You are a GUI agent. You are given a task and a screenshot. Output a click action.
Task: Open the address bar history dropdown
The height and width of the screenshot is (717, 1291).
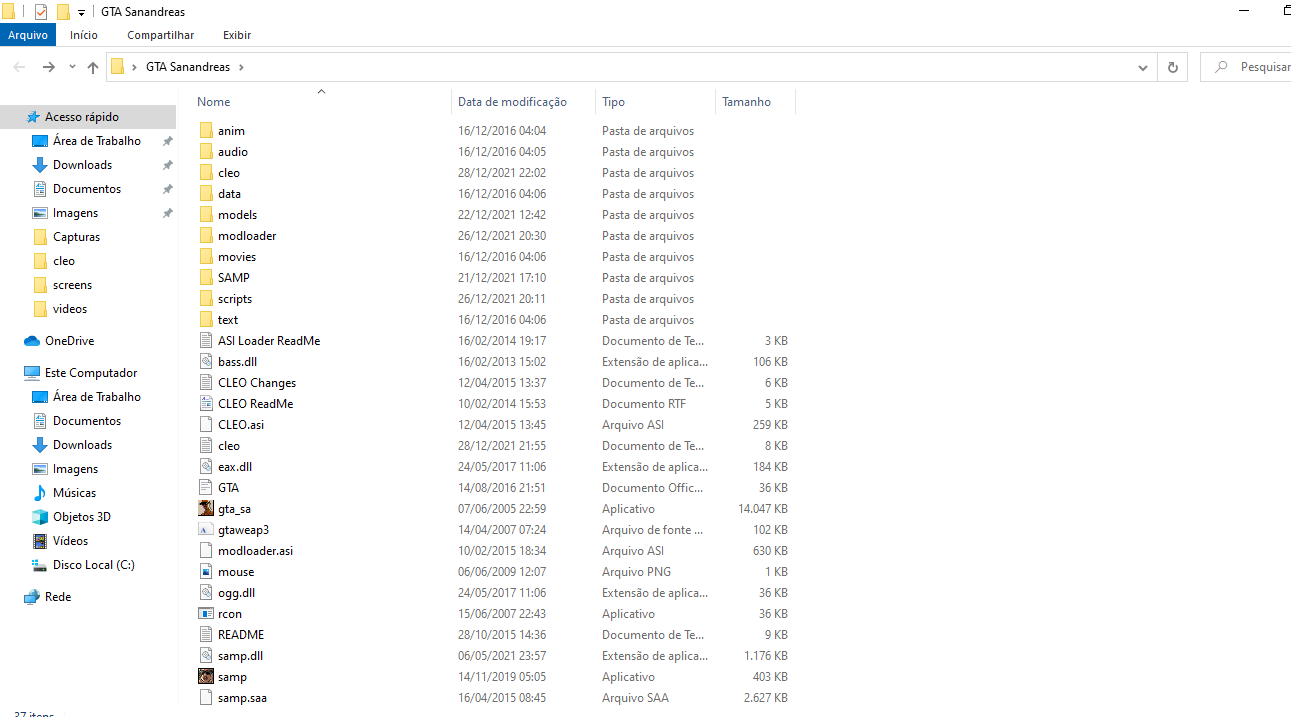(1143, 67)
